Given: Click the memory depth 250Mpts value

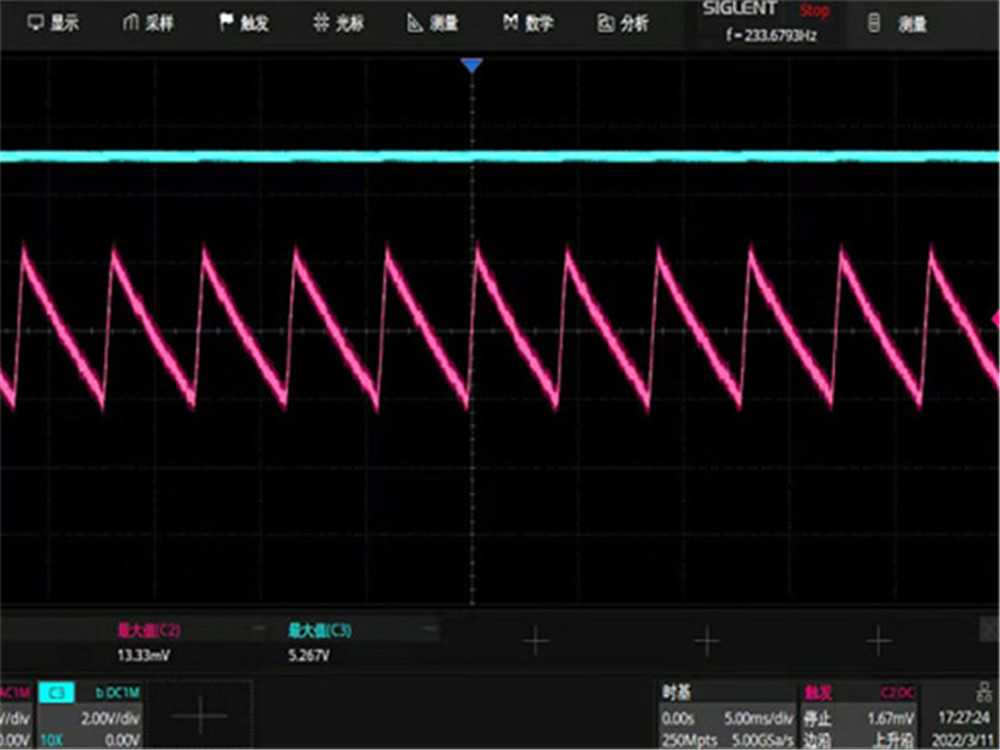Looking at the screenshot, I should tap(689, 740).
